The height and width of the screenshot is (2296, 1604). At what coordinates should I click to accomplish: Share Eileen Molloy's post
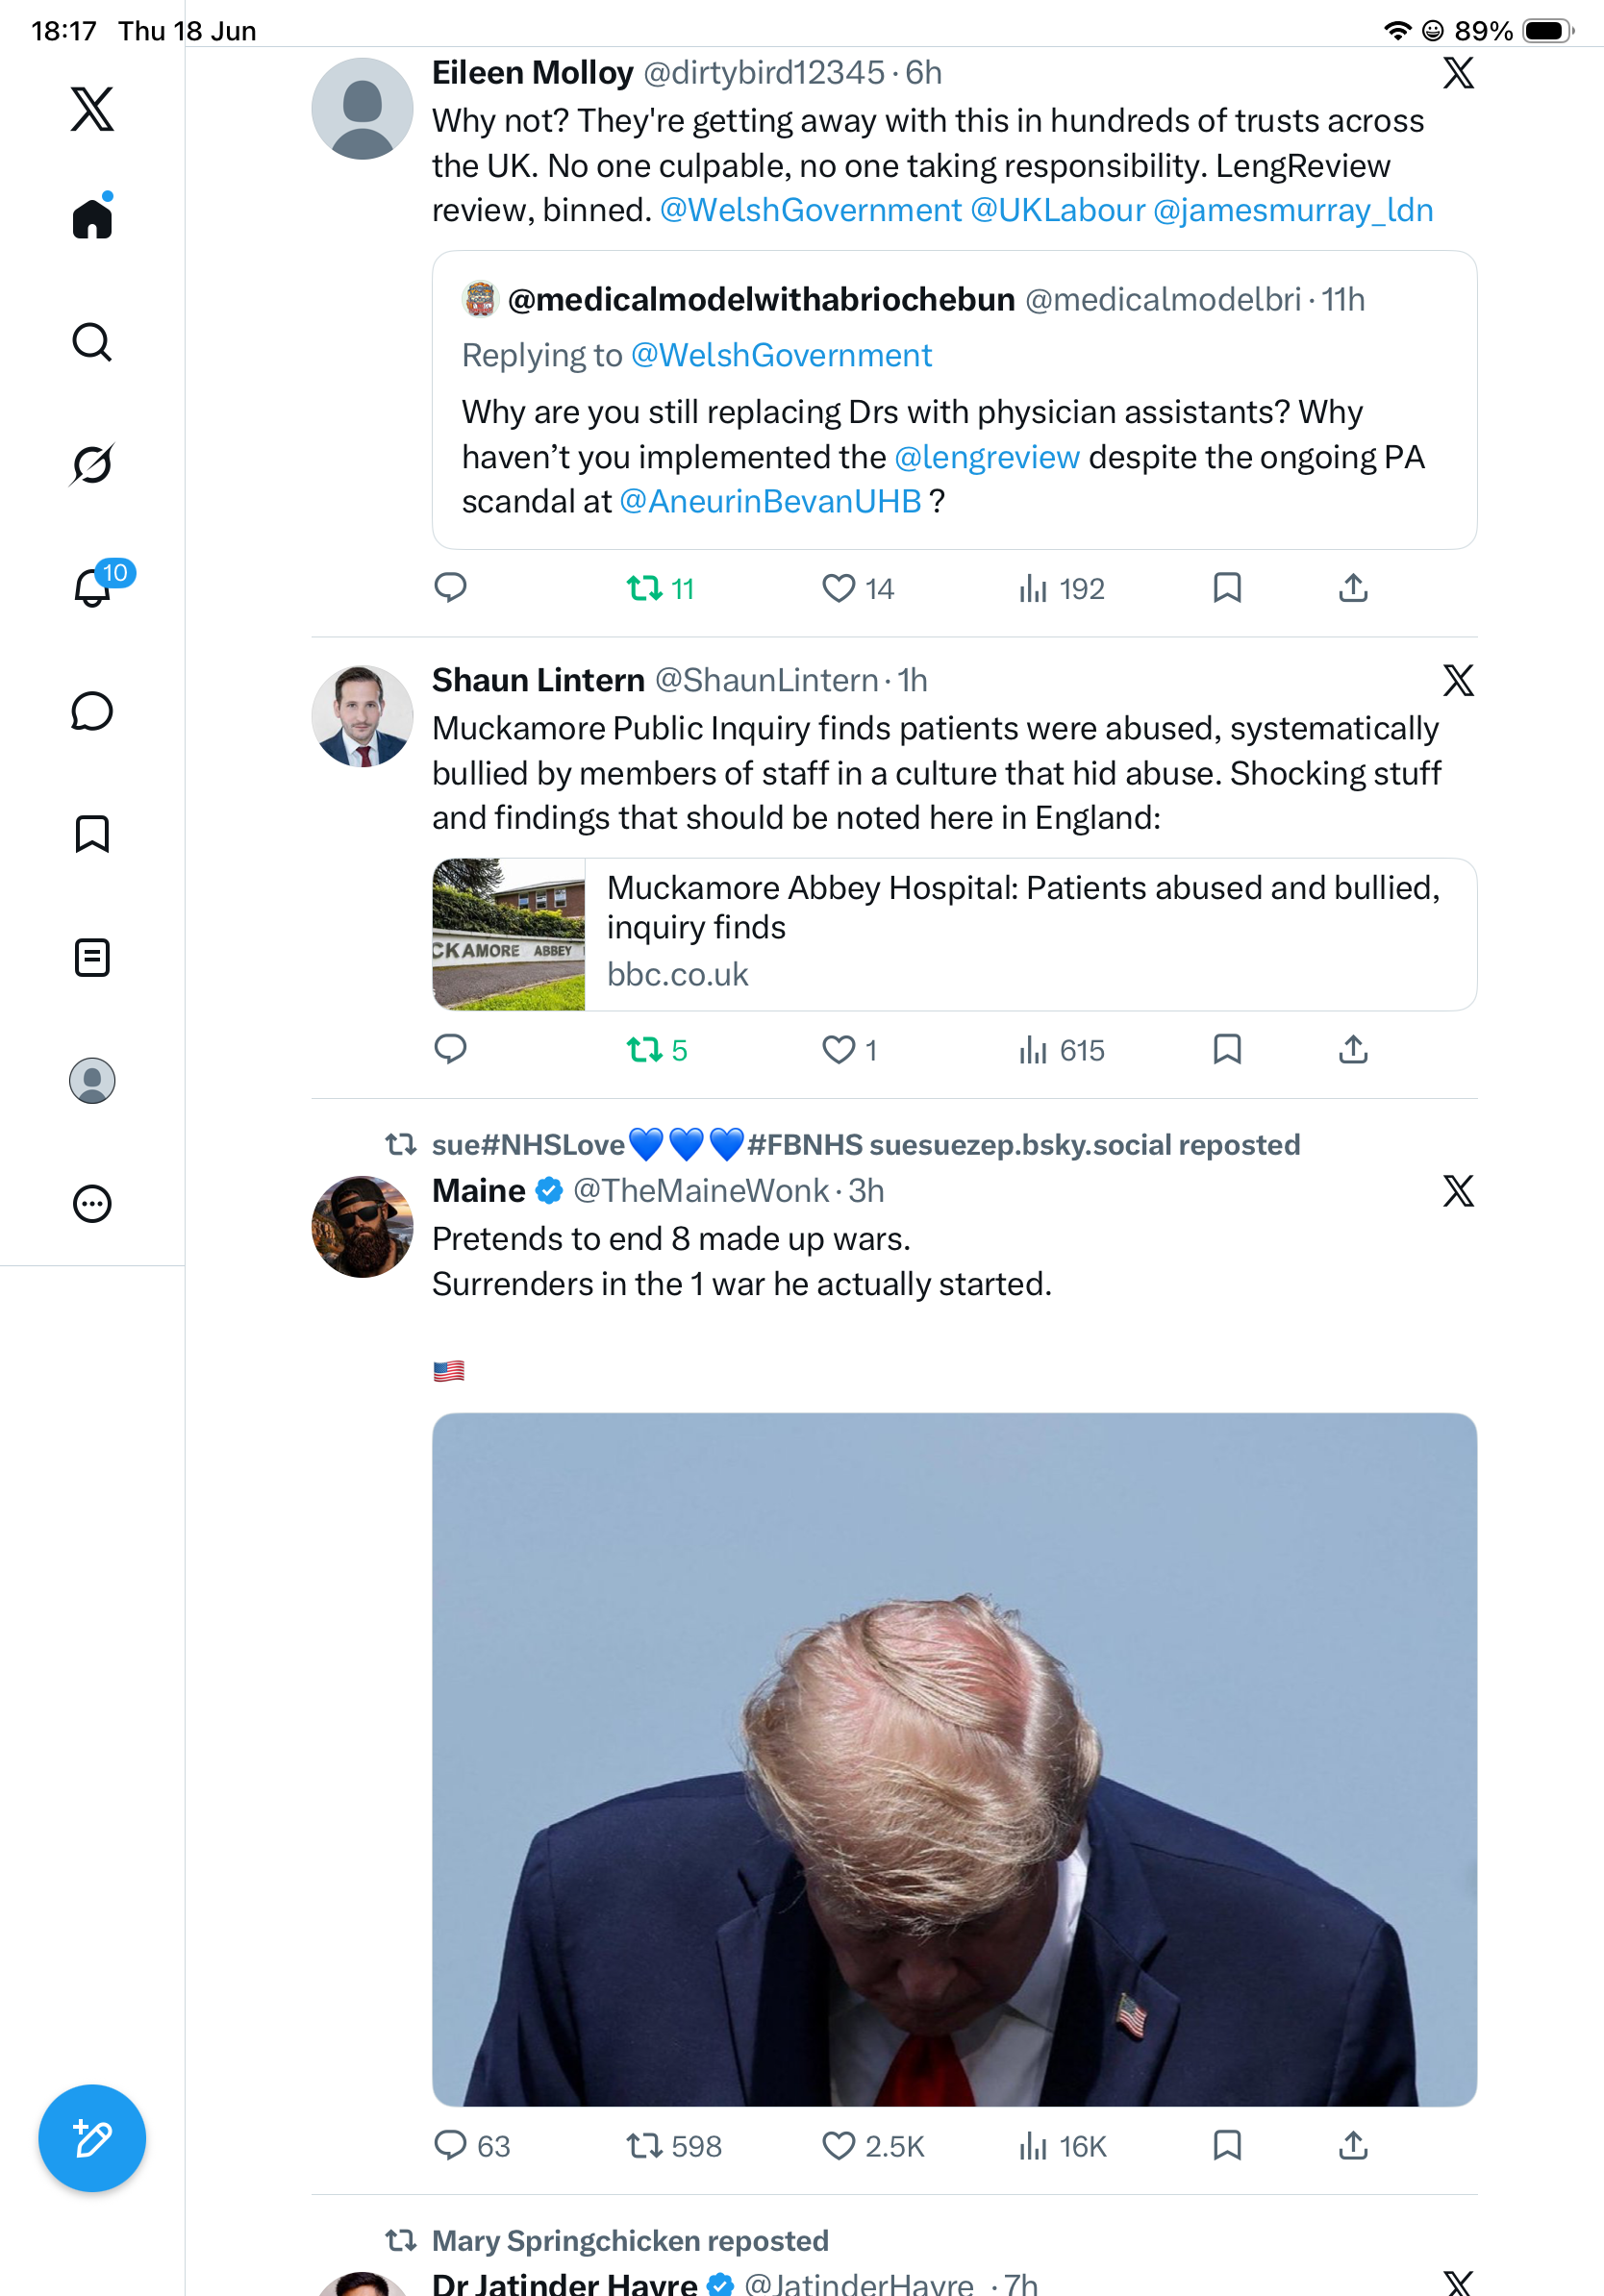click(1353, 588)
